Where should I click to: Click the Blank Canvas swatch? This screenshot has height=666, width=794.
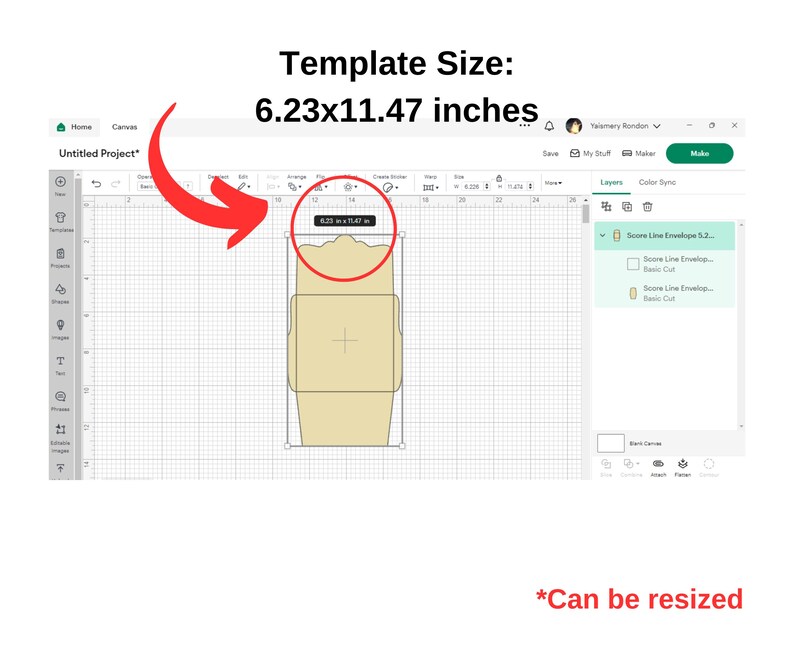tap(611, 443)
